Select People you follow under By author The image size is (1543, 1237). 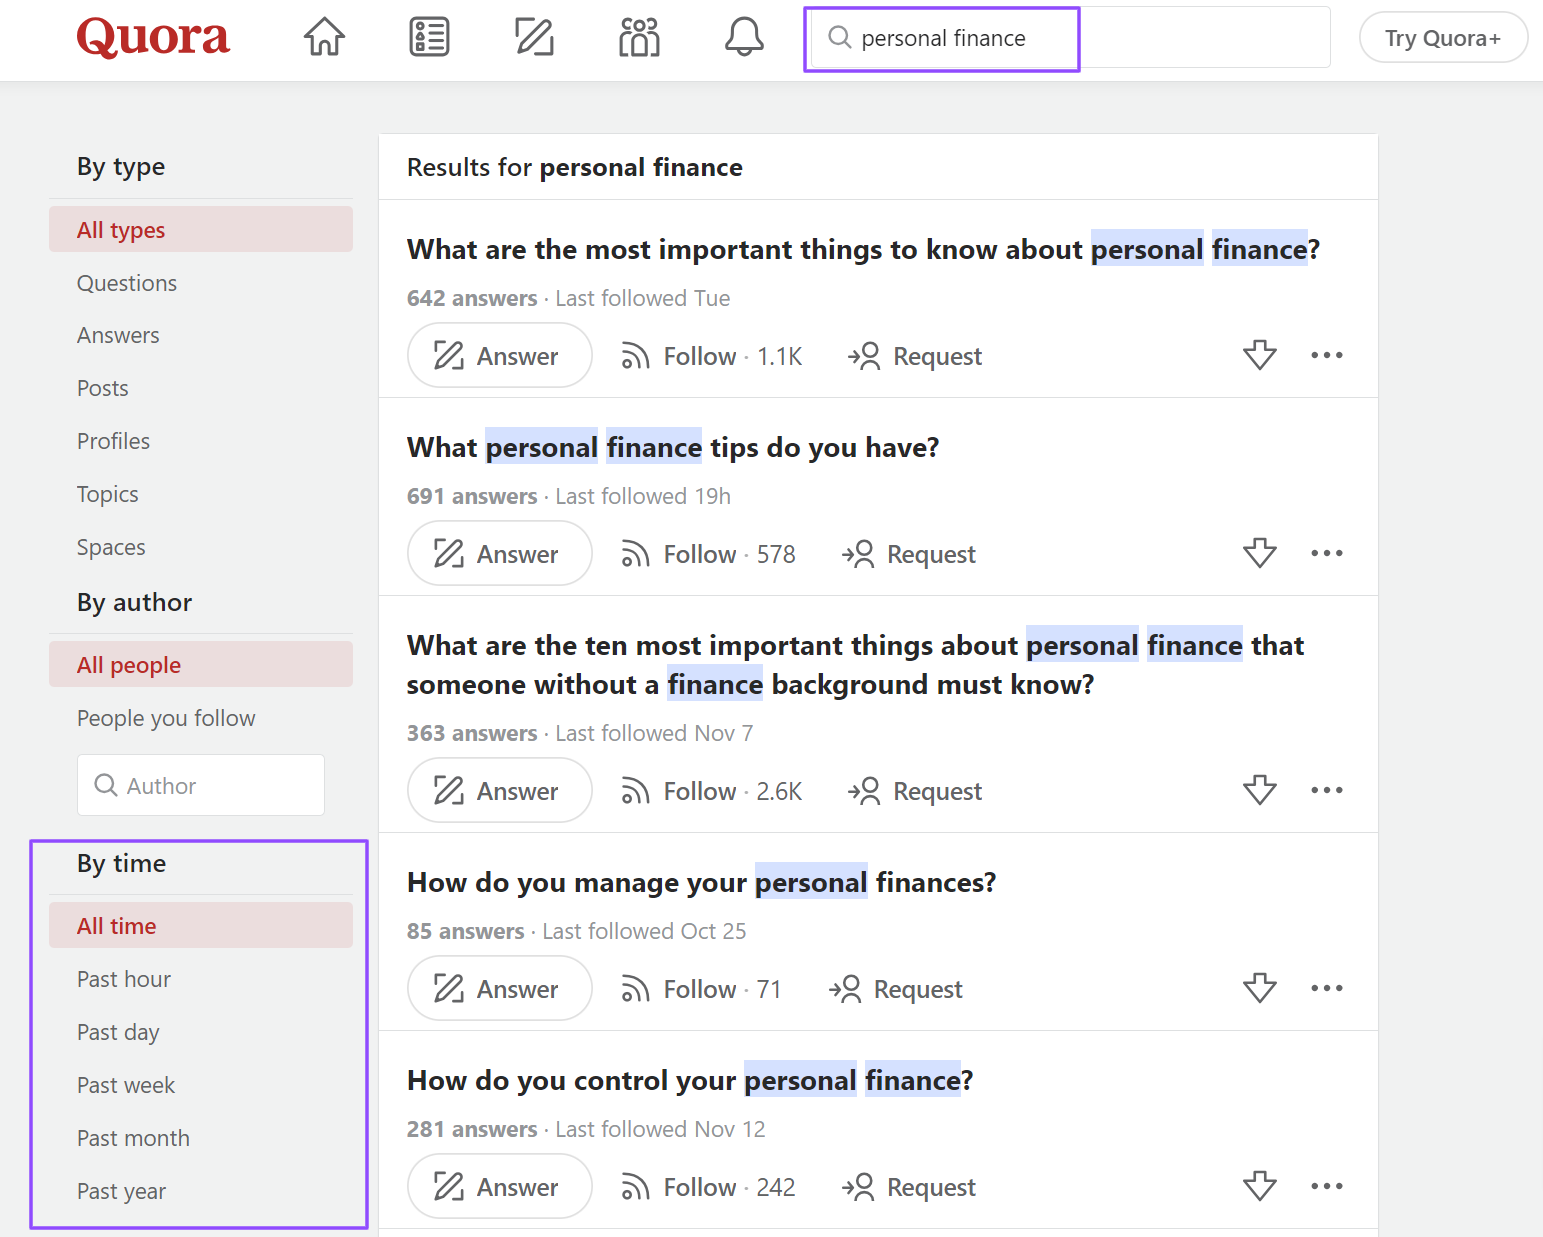166,718
